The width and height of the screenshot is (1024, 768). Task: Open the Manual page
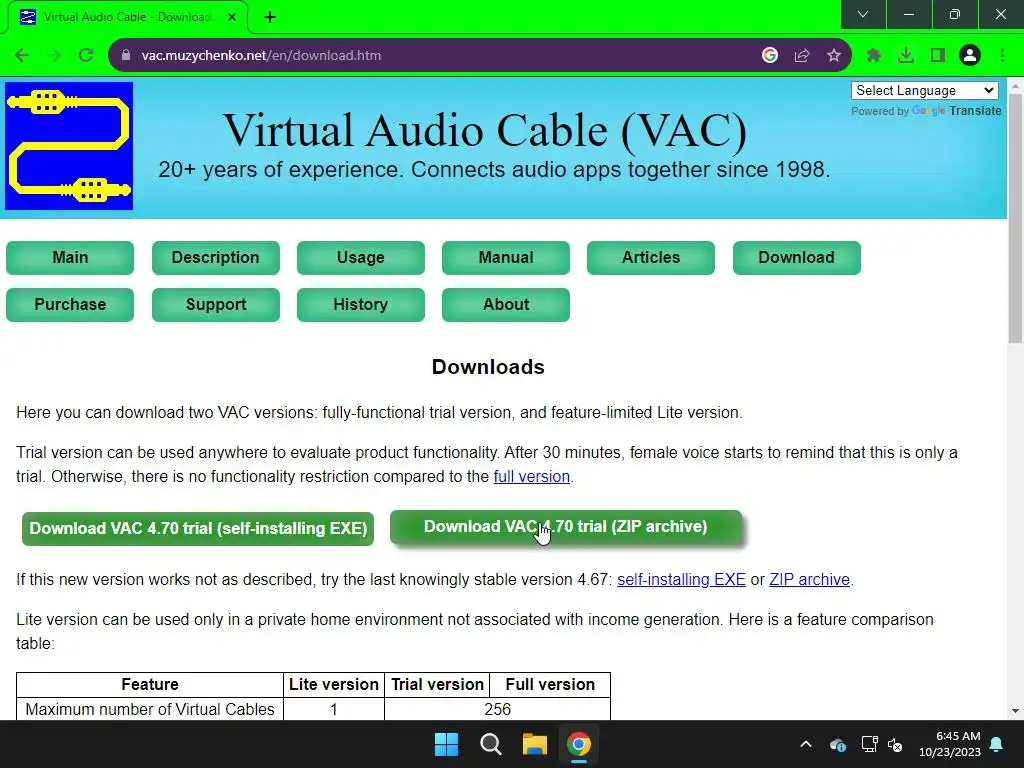(x=505, y=257)
